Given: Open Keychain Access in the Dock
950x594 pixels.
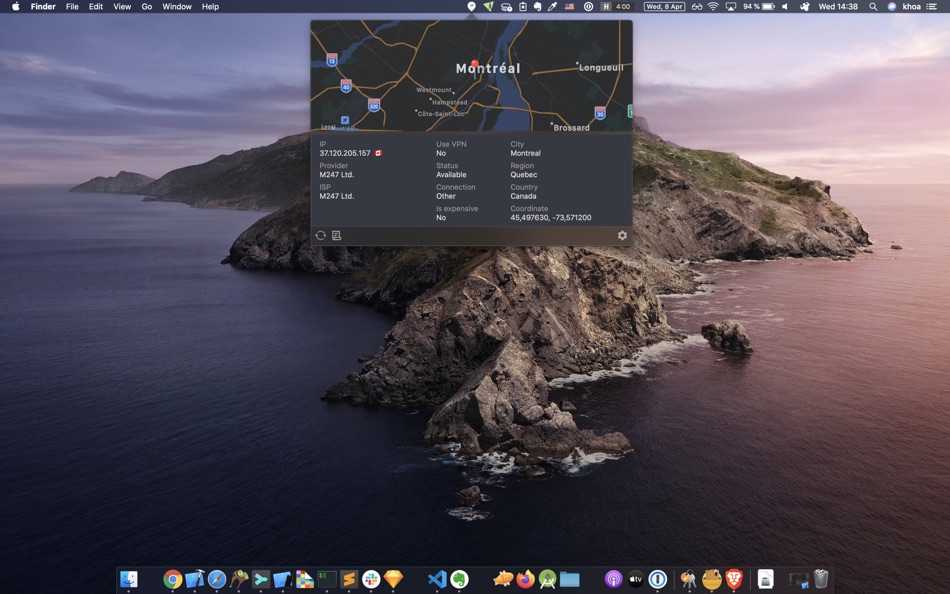Looking at the screenshot, I should coord(688,579).
